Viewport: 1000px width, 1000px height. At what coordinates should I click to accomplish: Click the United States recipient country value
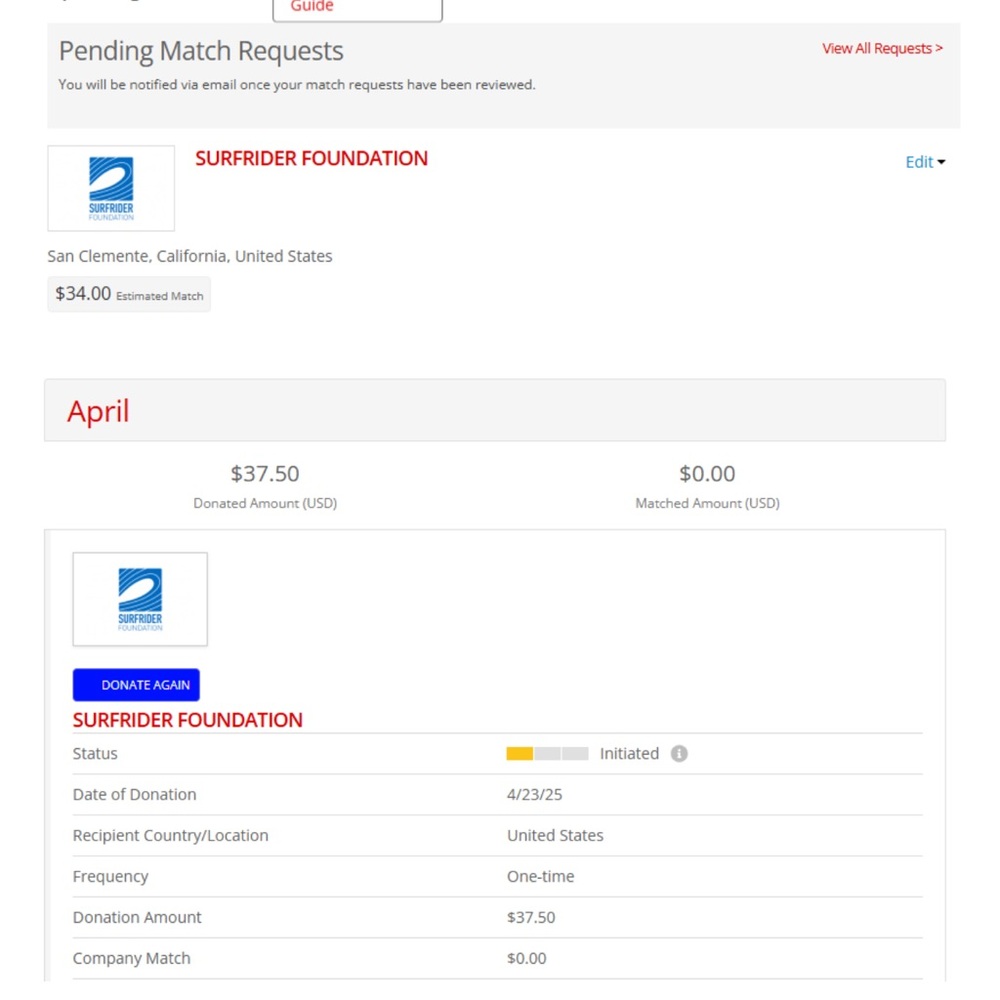point(555,835)
